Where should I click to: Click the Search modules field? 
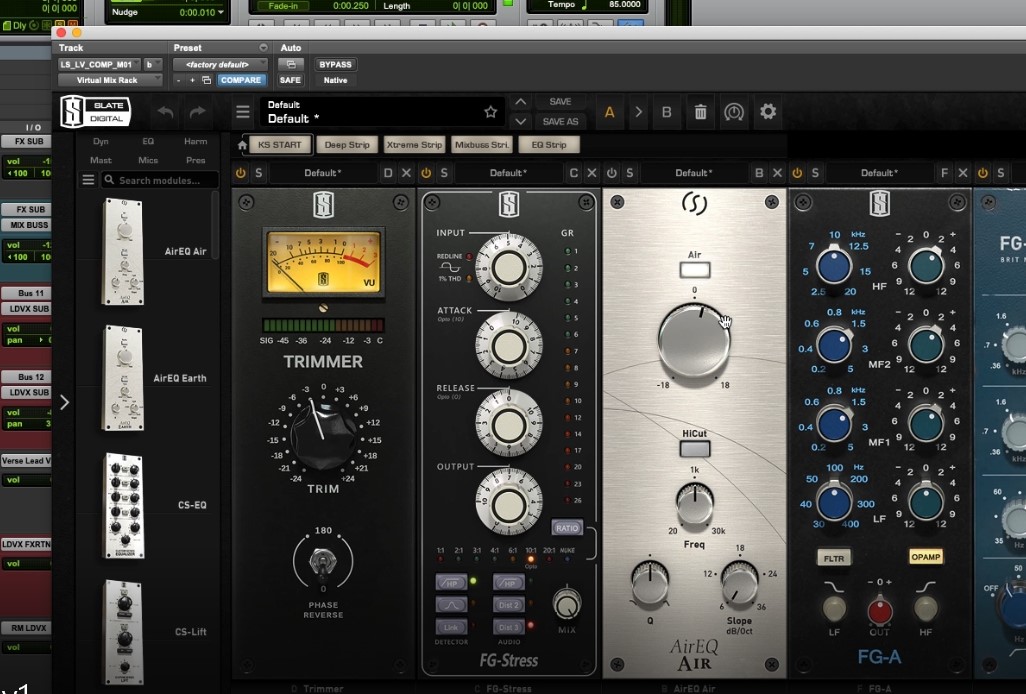[160, 180]
